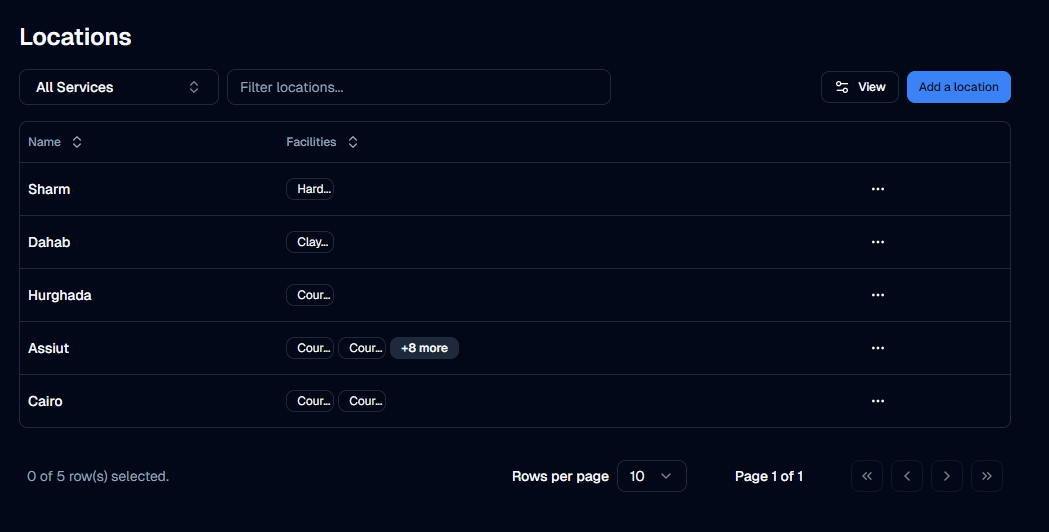Screen dimensions: 1049x532
Task: Go to the previous page
Action: (907, 476)
